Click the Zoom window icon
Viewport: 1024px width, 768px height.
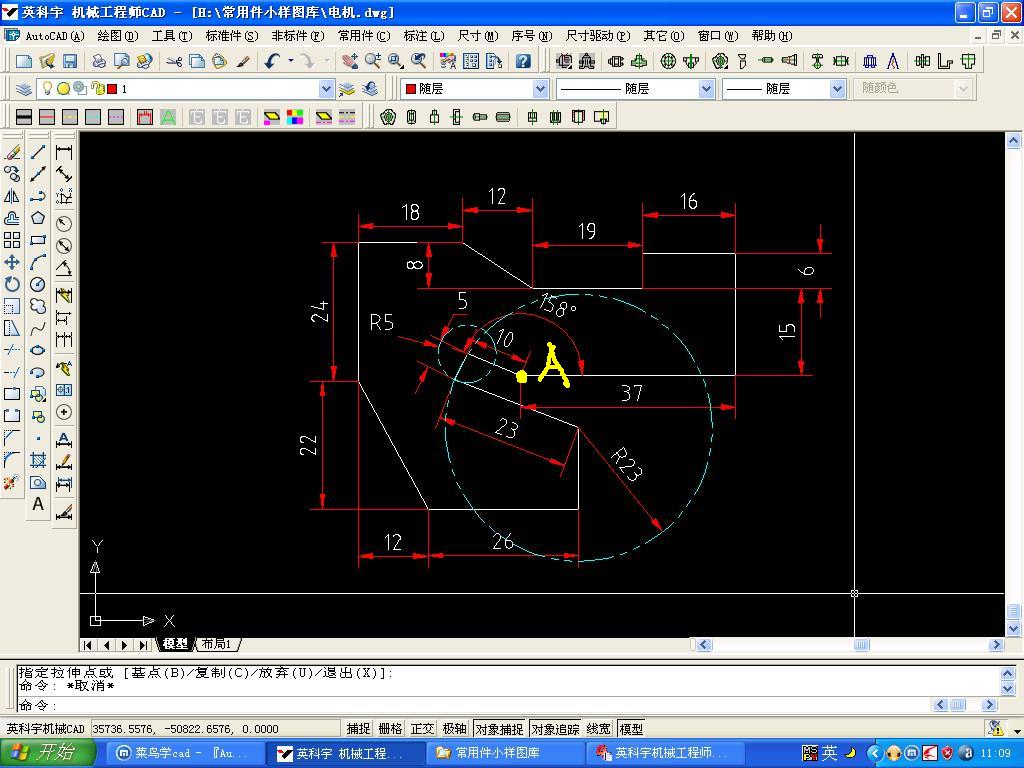click(x=396, y=61)
